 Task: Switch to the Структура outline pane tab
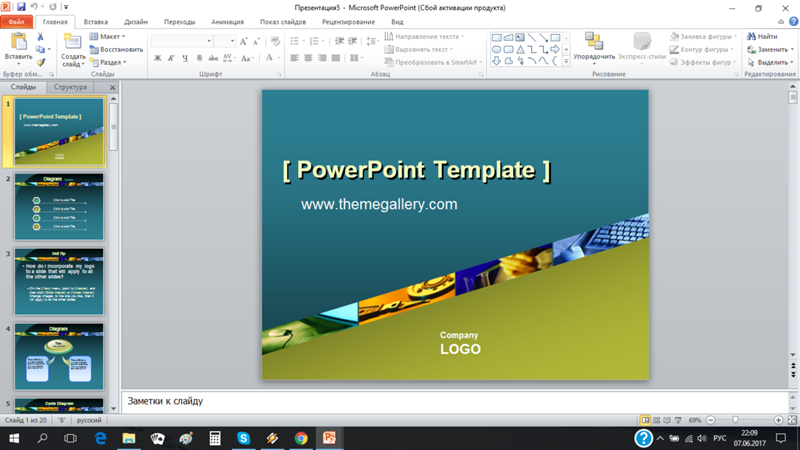70,87
